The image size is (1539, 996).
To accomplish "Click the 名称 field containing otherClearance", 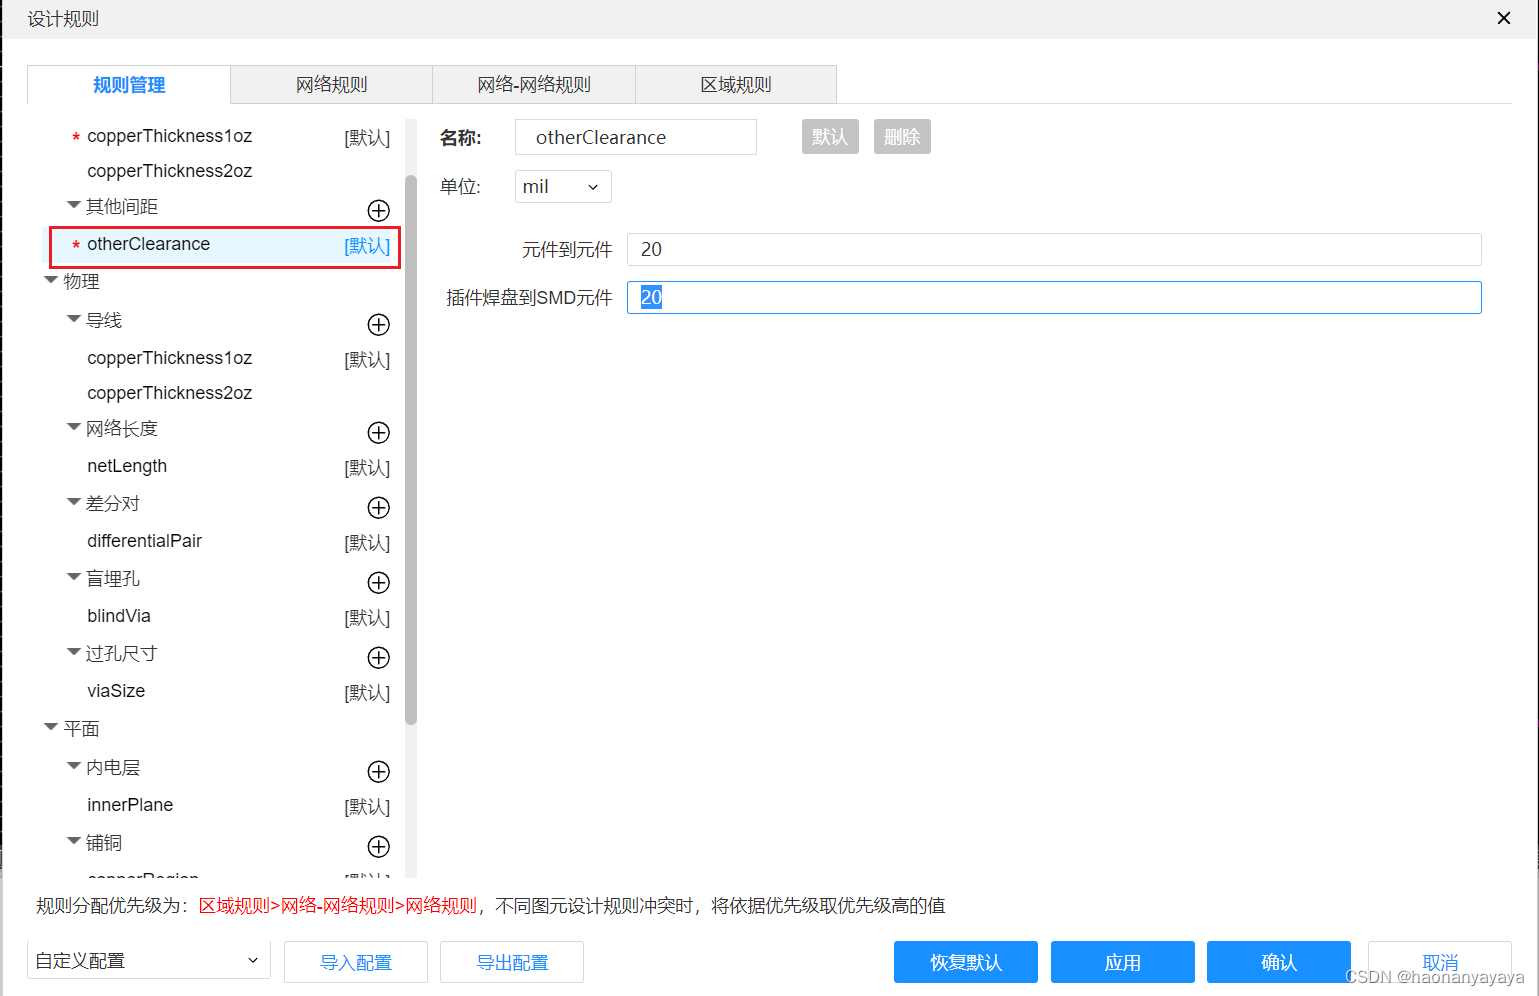I will coord(636,137).
